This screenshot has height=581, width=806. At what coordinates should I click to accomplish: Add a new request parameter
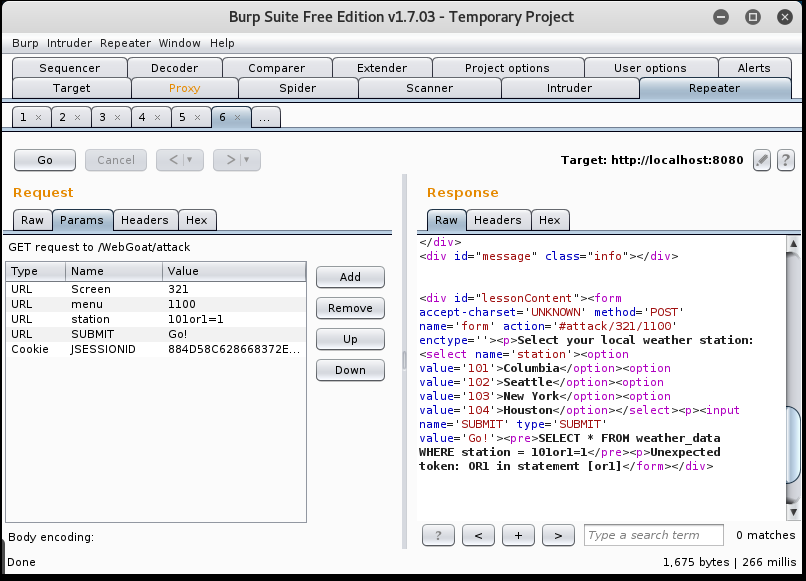pyautogui.click(x=350, y=277)
